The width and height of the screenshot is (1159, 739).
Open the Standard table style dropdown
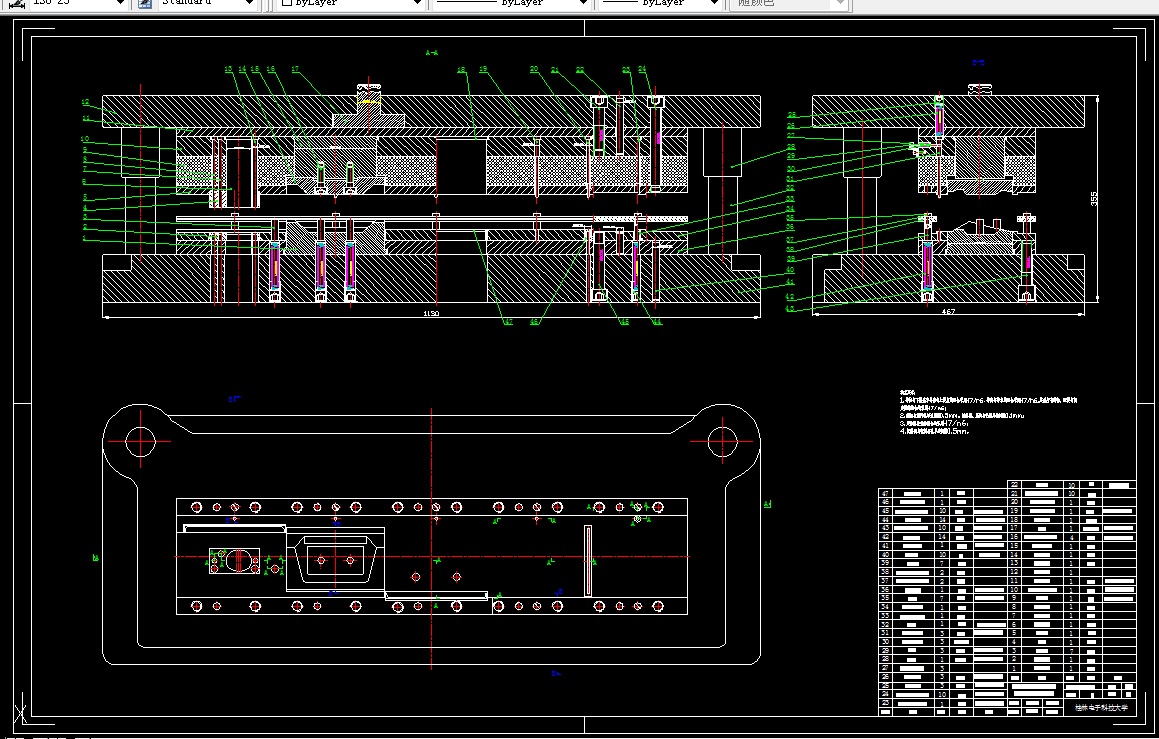click(x=250, y=3)
